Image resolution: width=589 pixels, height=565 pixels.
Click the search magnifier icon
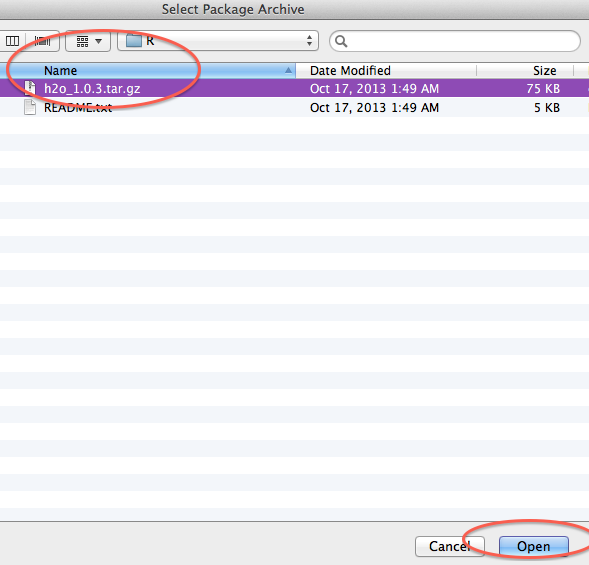(x=341, y=41)
